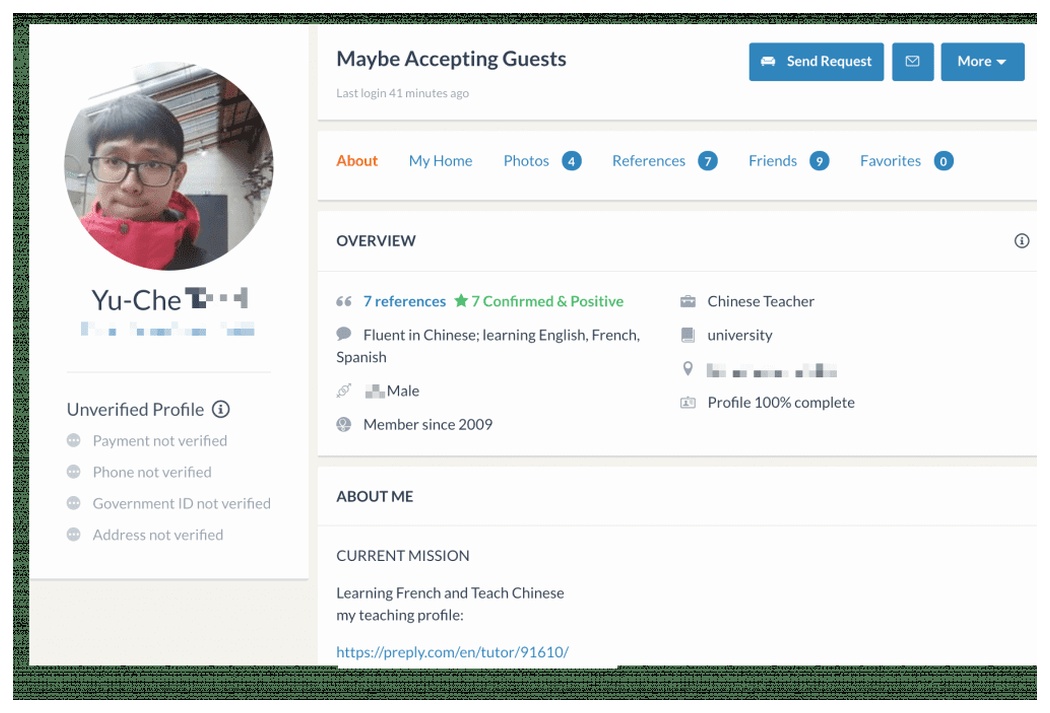Click the Phone not verified status icon
Viewport: 1050px width, 713px height.
(74, 472)
